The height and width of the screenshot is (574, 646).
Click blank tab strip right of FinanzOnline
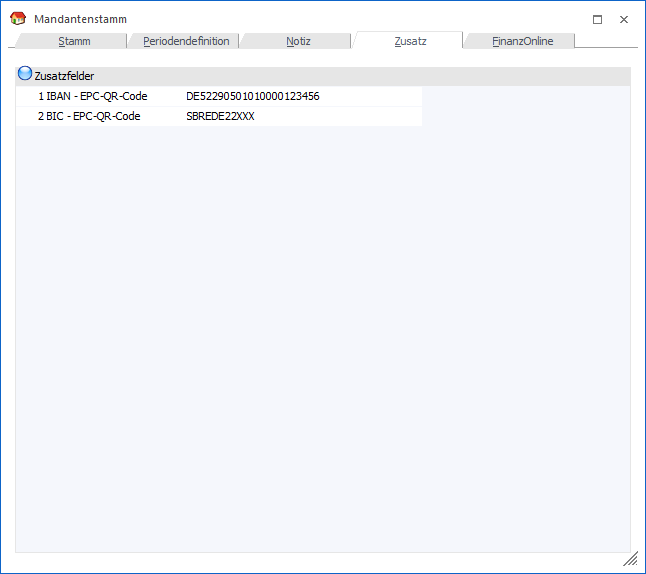pyautogui.click(x=610, y=41)
